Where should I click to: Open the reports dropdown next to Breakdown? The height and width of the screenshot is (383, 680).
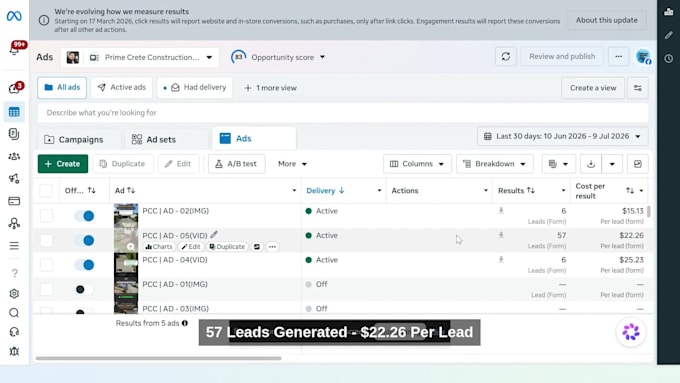(559, 164)
